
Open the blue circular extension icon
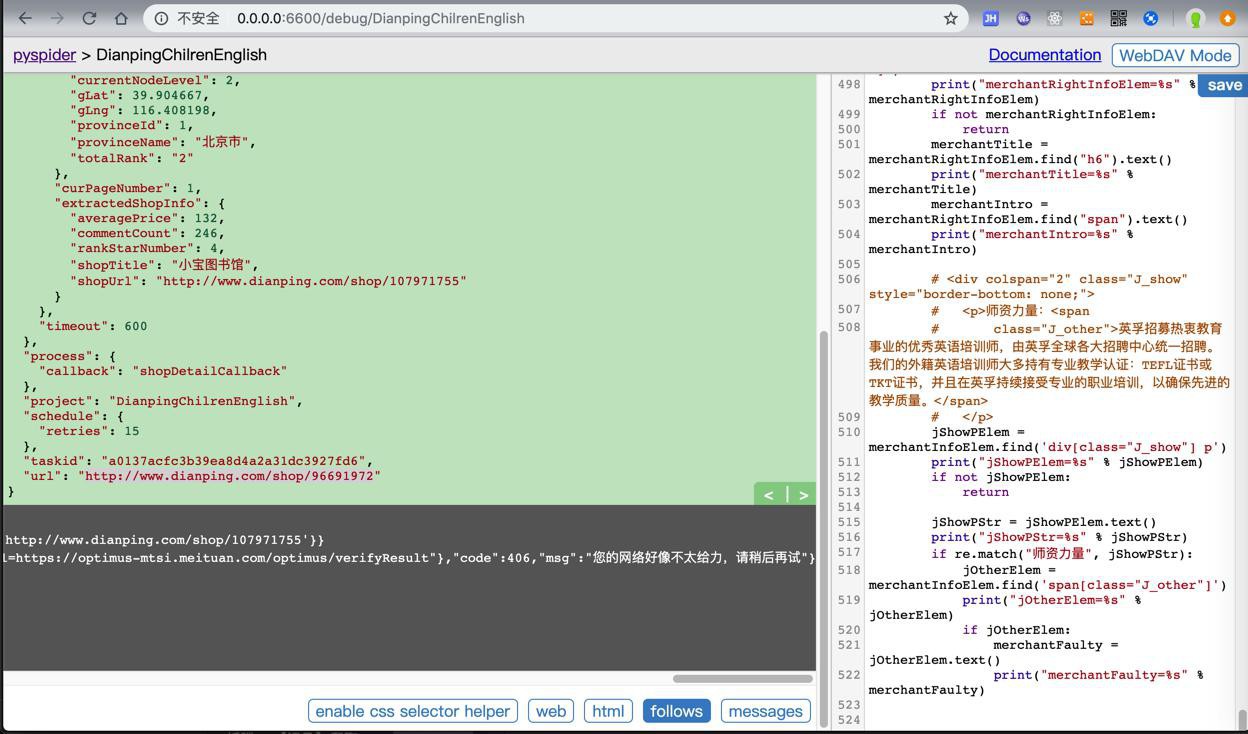click(x=1151, y=18)
